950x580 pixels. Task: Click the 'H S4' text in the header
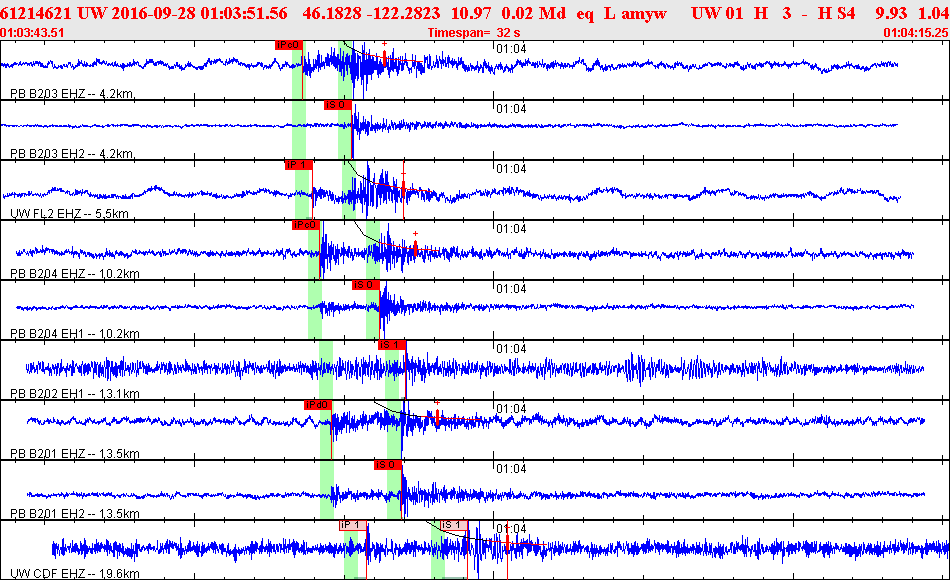pyautogui.click(x=837, y=13)
